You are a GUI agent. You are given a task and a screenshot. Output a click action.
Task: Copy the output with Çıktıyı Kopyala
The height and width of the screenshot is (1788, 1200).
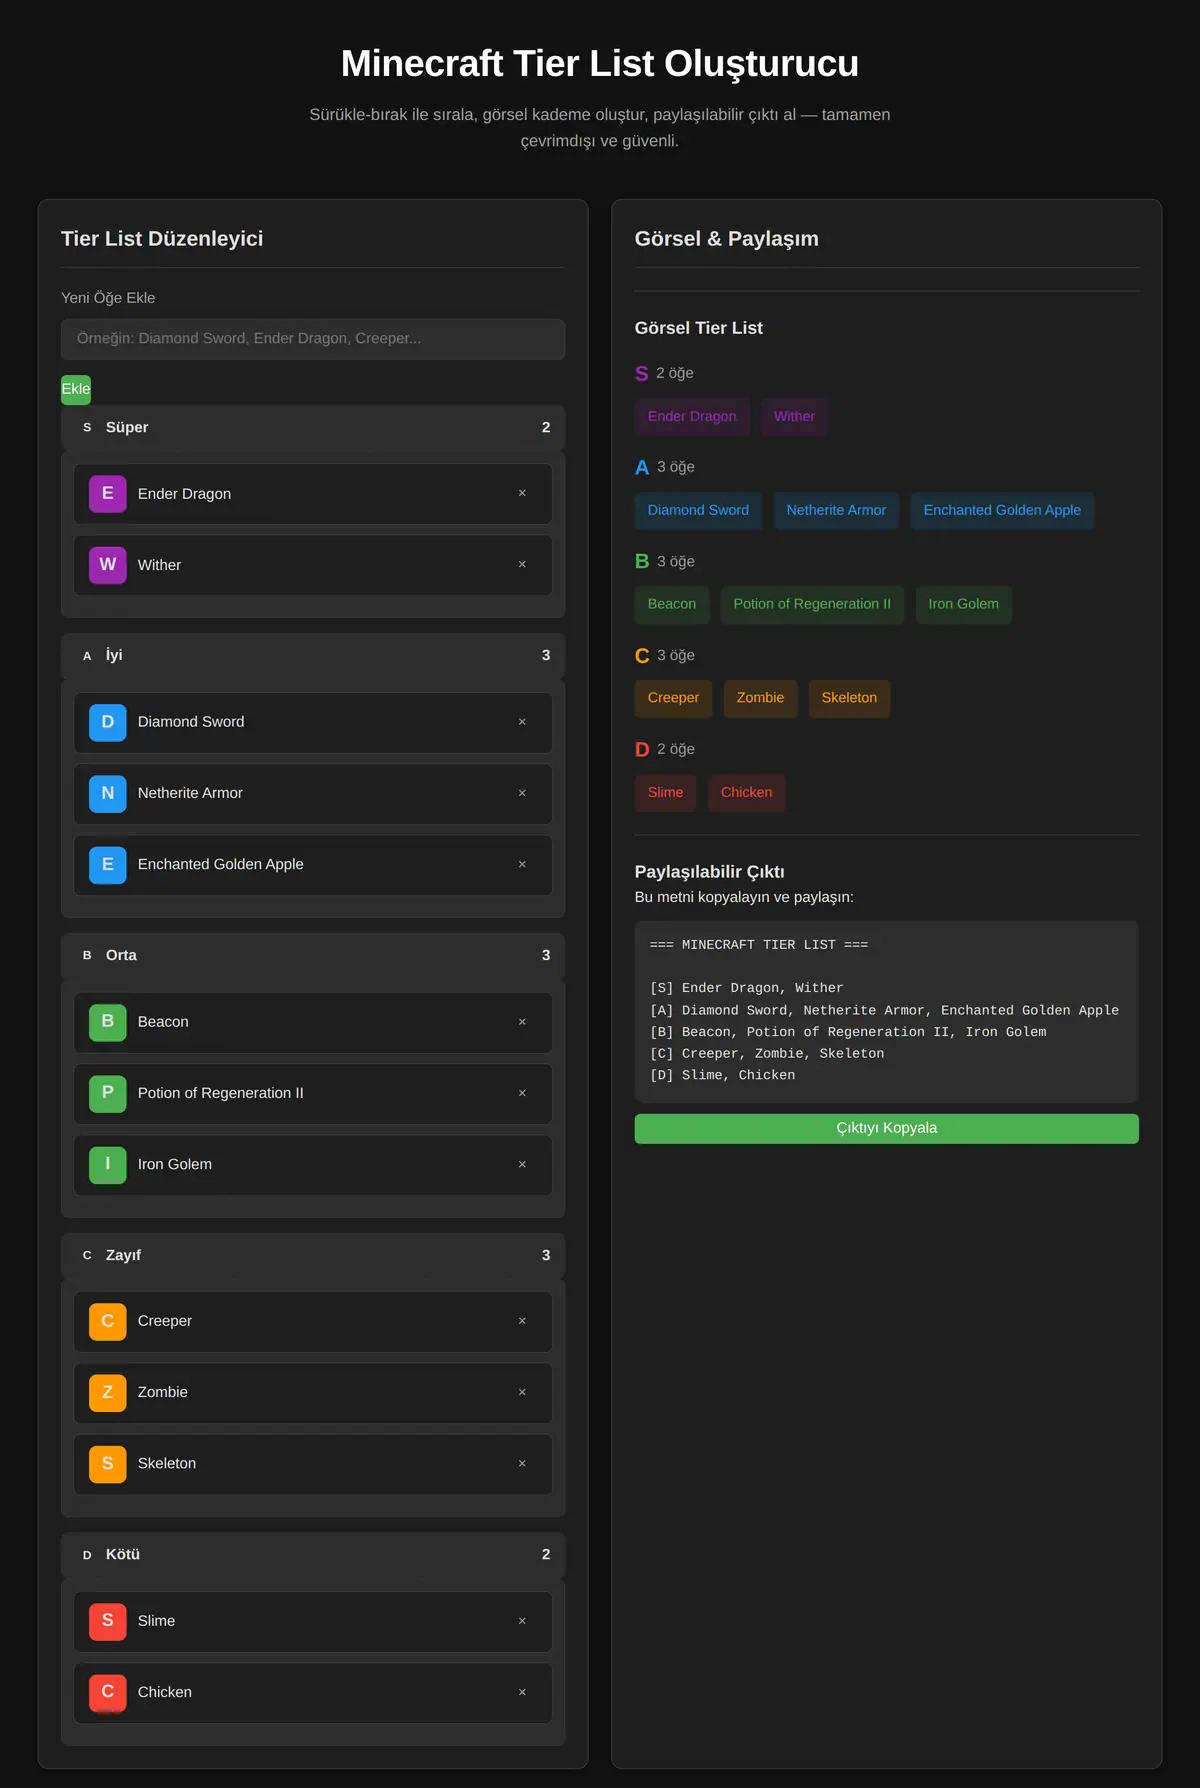tap(886, 1128)
